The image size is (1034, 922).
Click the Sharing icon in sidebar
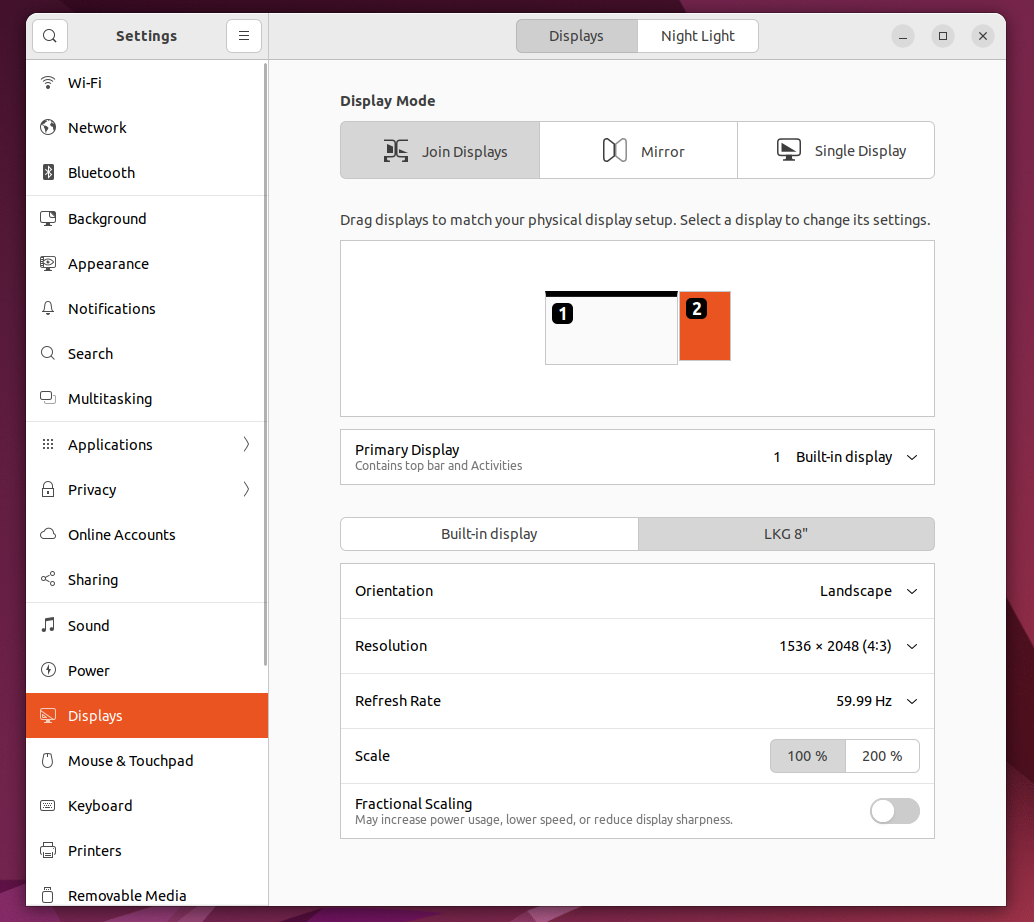tap(47, 579)
